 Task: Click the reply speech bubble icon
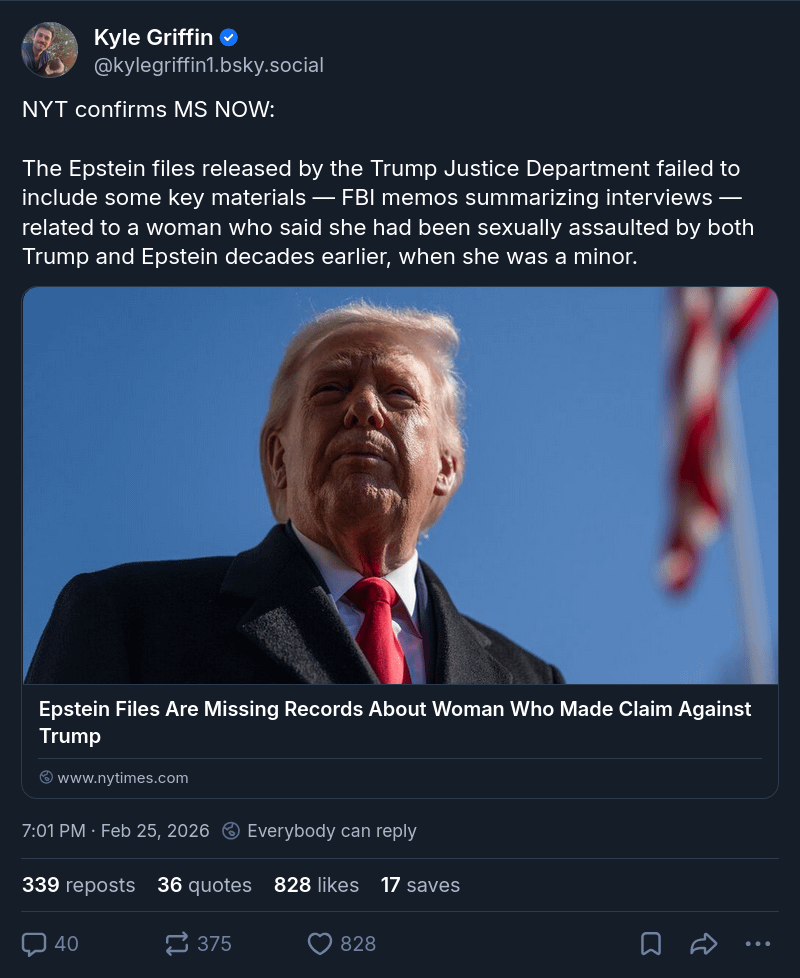tap(34, 944)
